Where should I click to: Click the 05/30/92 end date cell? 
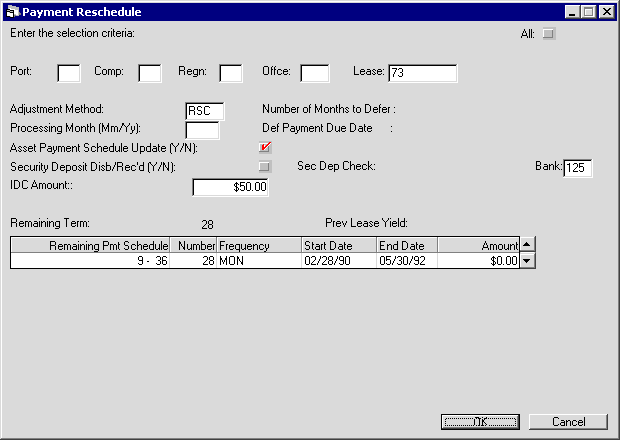pos(407,261)
